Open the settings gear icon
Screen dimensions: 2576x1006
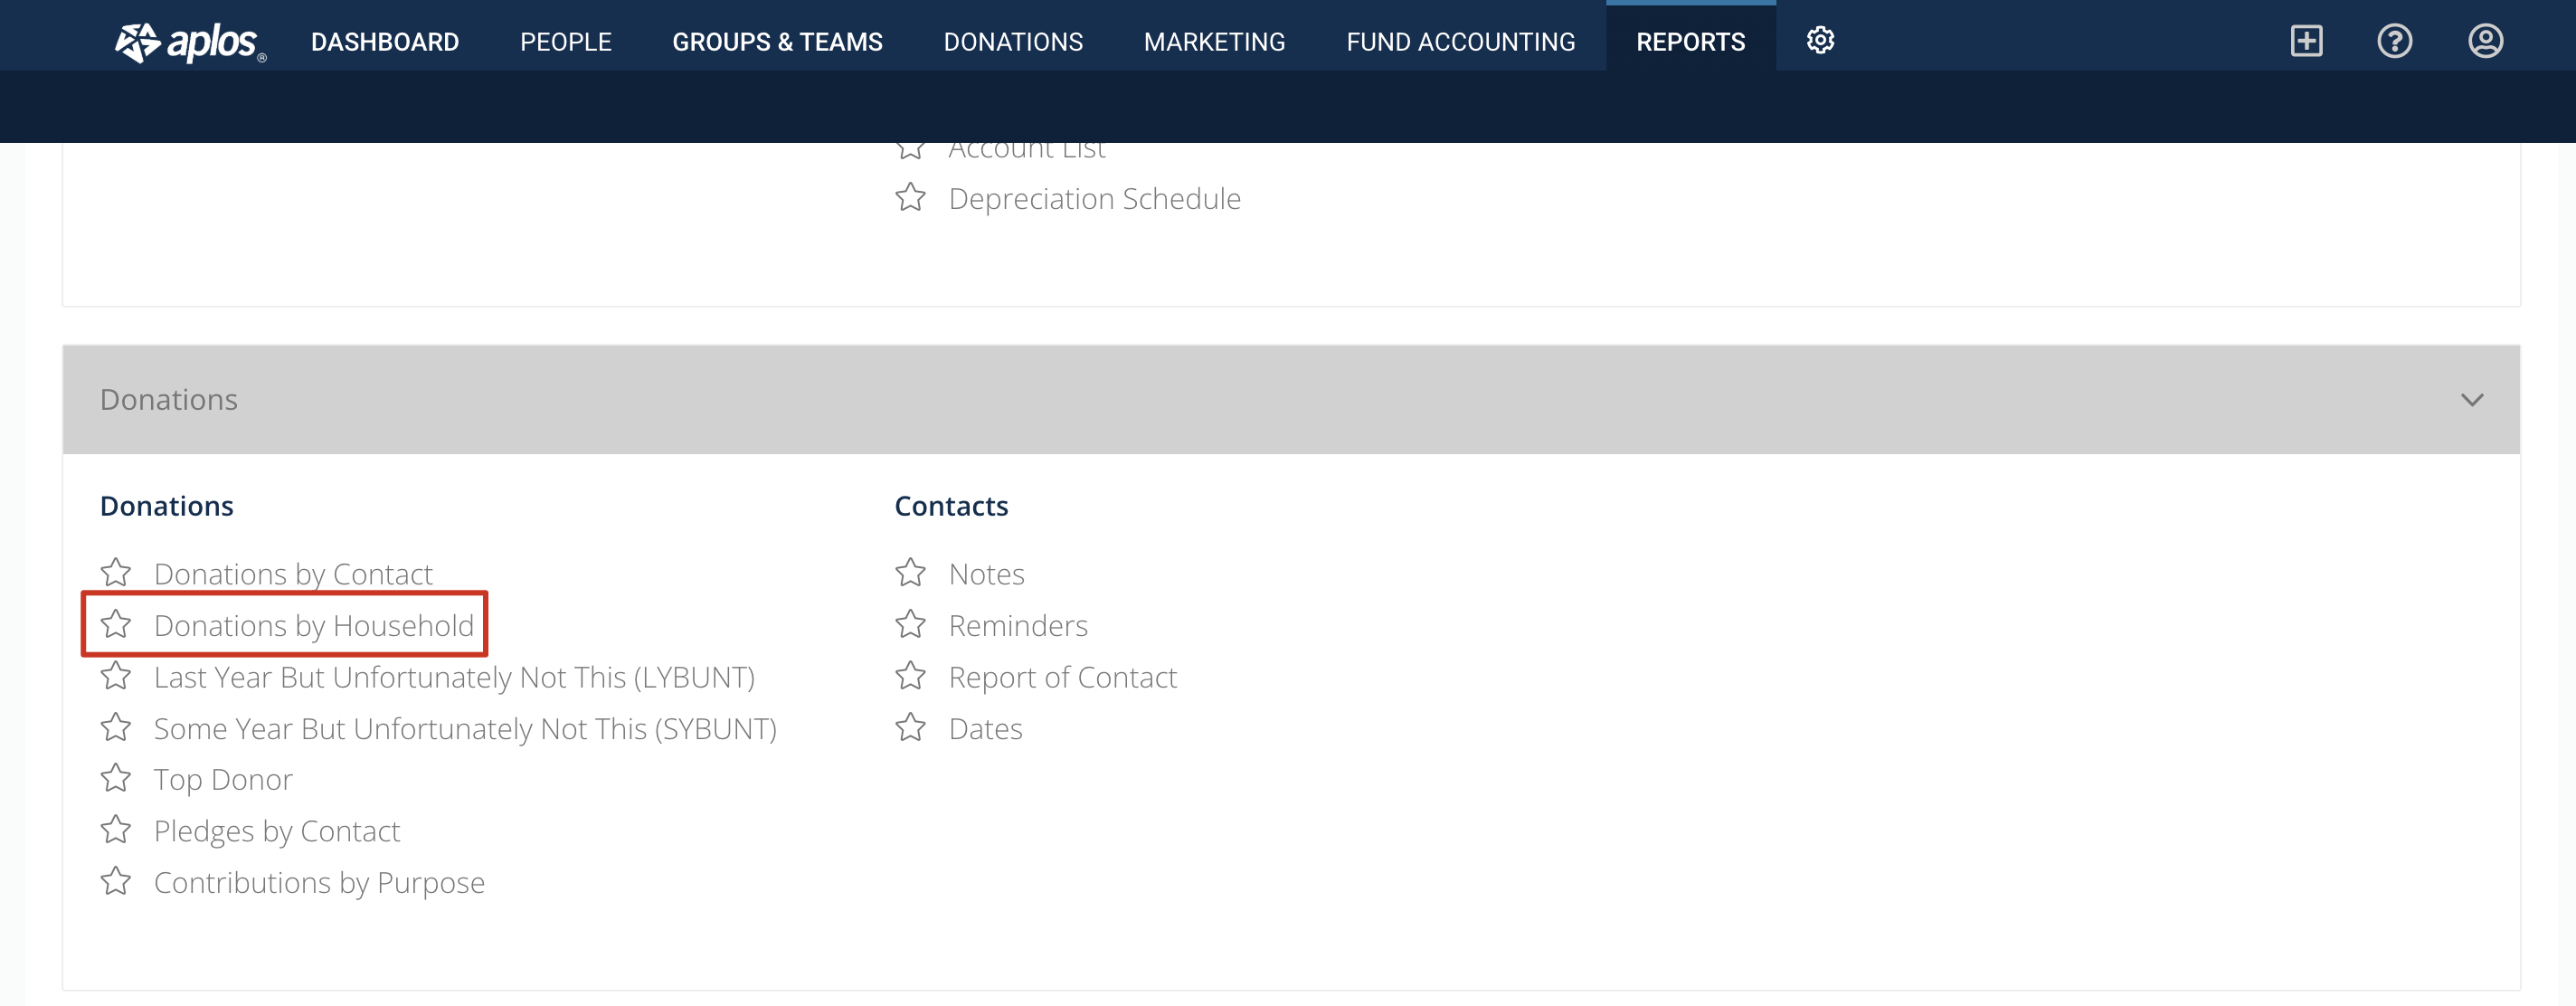click(x=1820, y=41)
